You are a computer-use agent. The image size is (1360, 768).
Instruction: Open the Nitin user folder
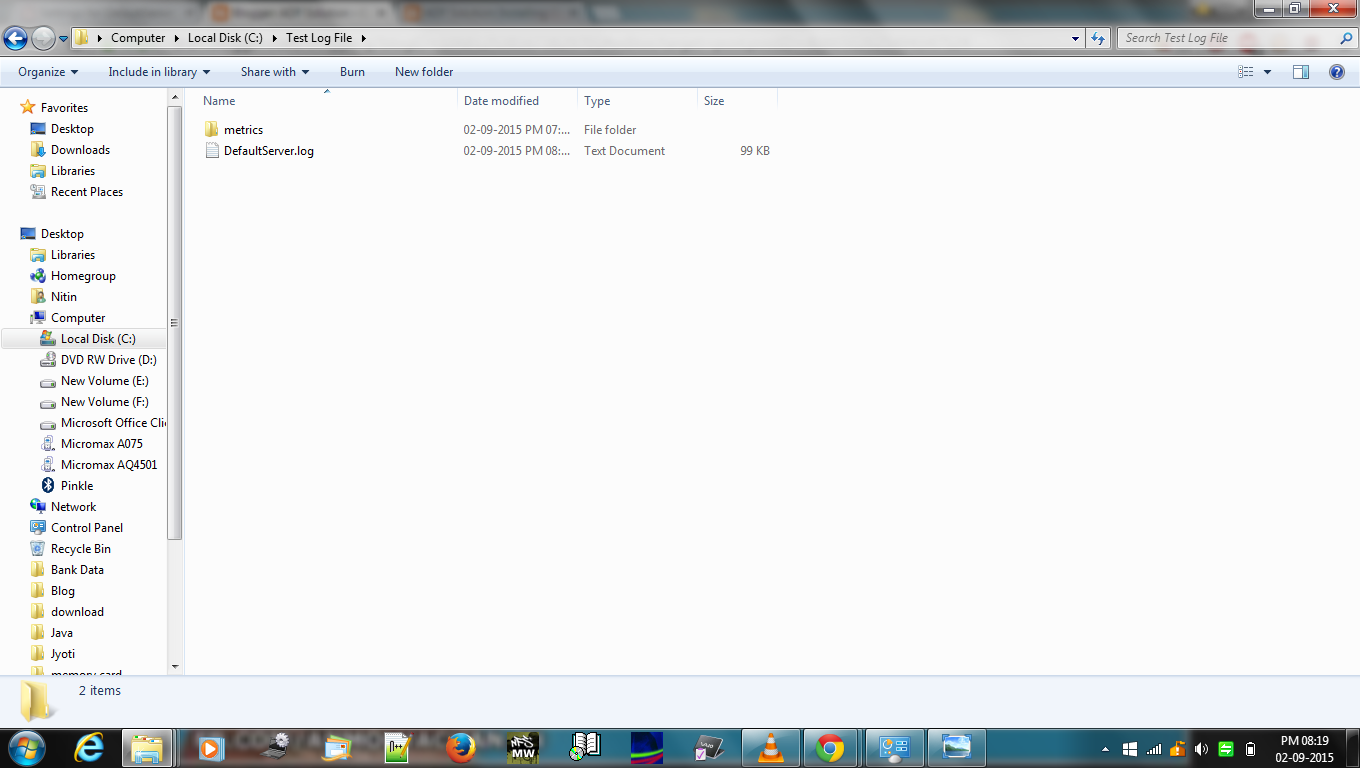point(64,297)
